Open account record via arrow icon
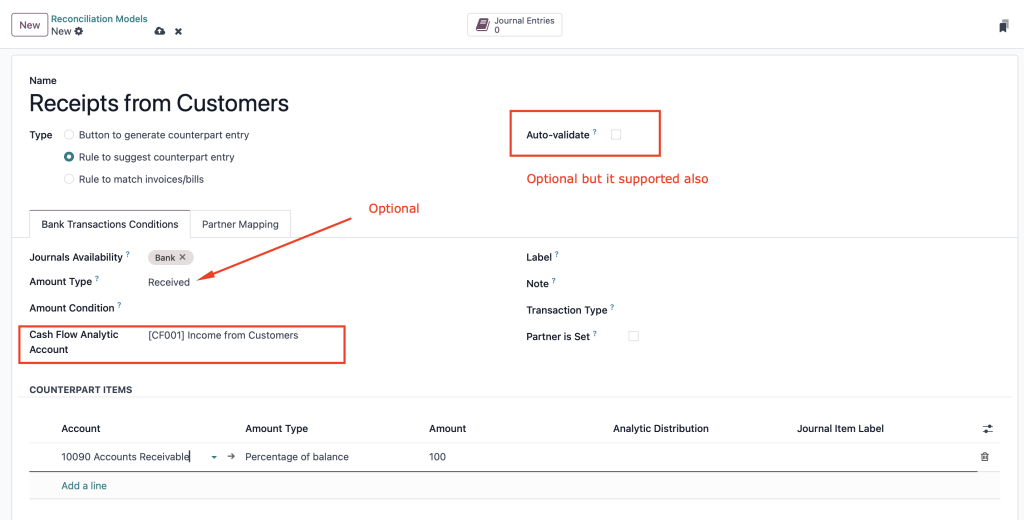Image resolution: width=1024 pixels, height=520 pixels. point(231,457)
